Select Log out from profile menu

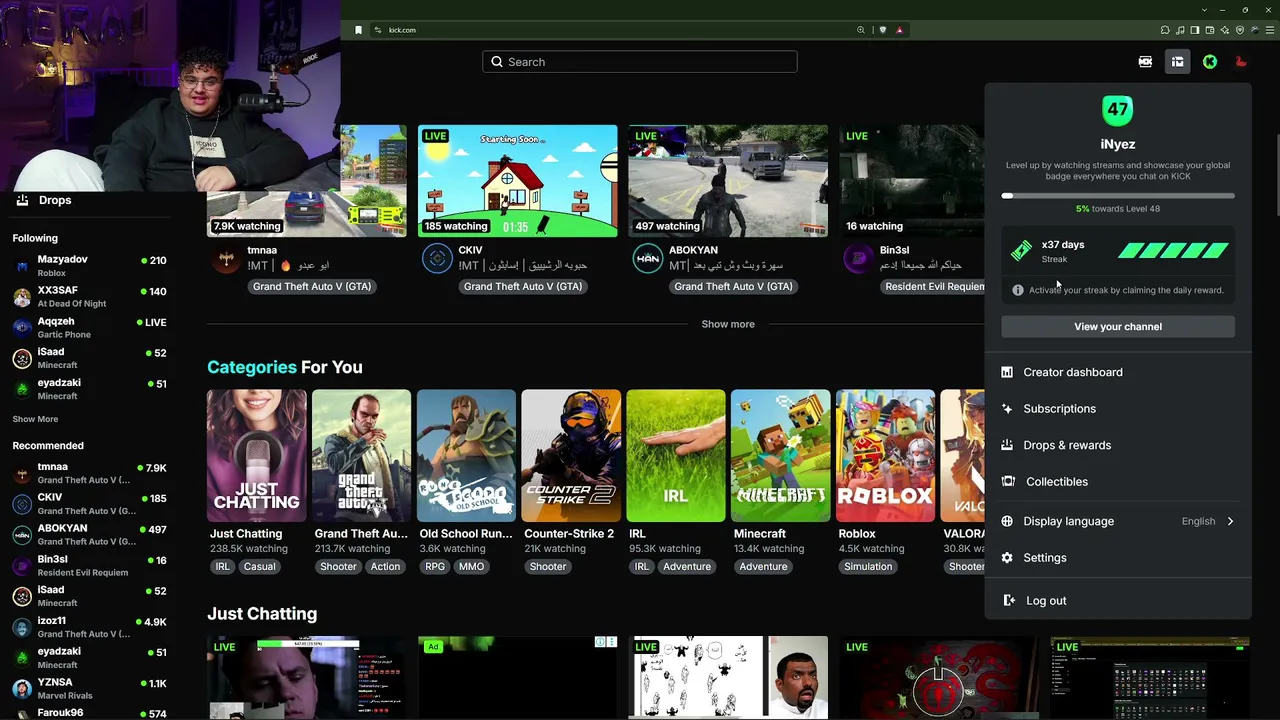point(1118,601)
